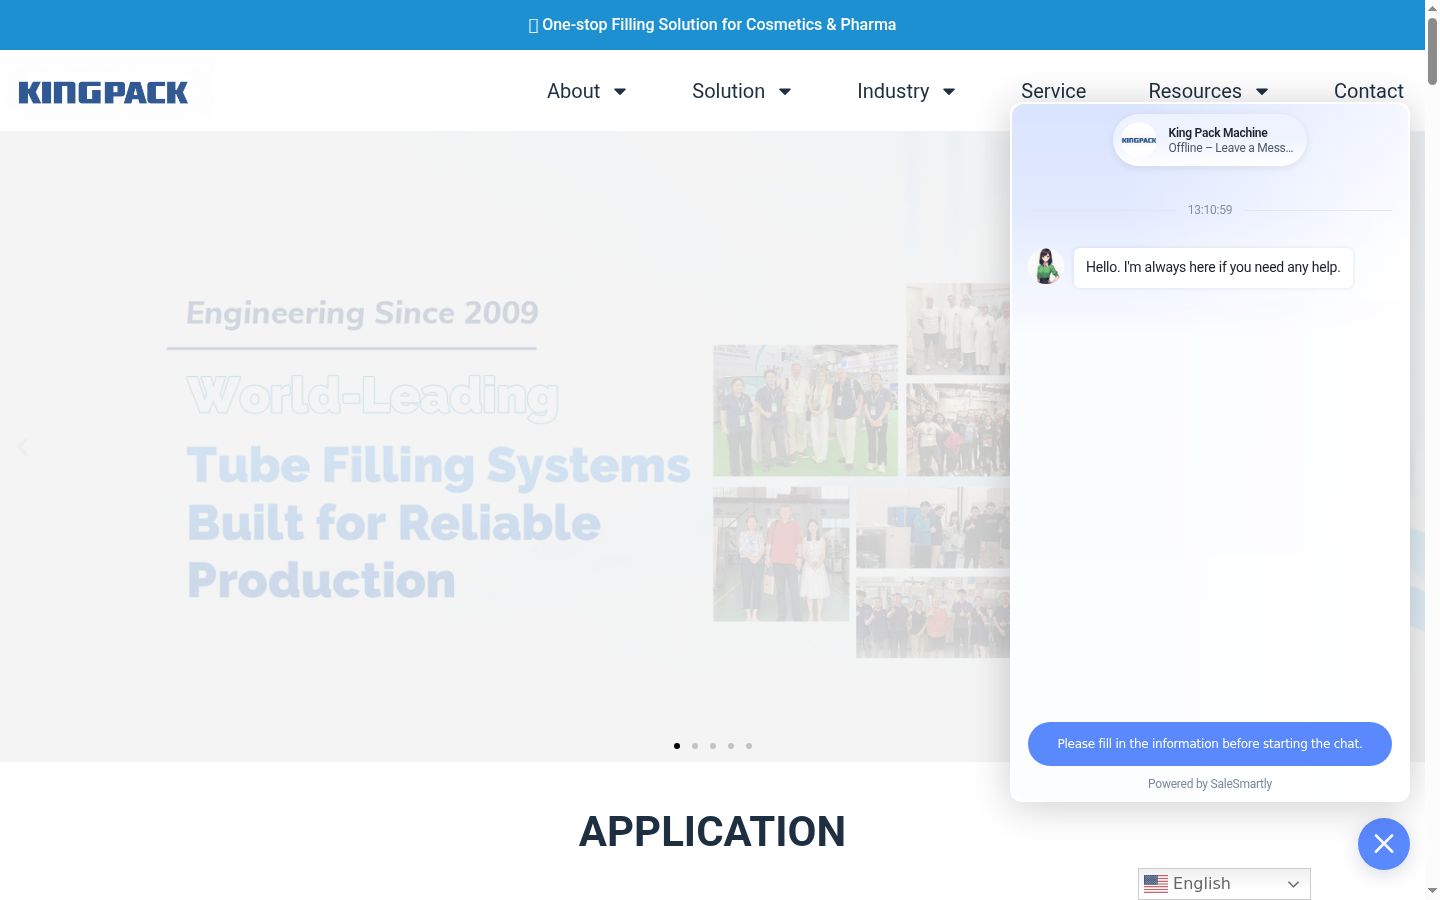Click the previous slide arrow on hero banner
The image size is (1440, 900).
(23, 447)
